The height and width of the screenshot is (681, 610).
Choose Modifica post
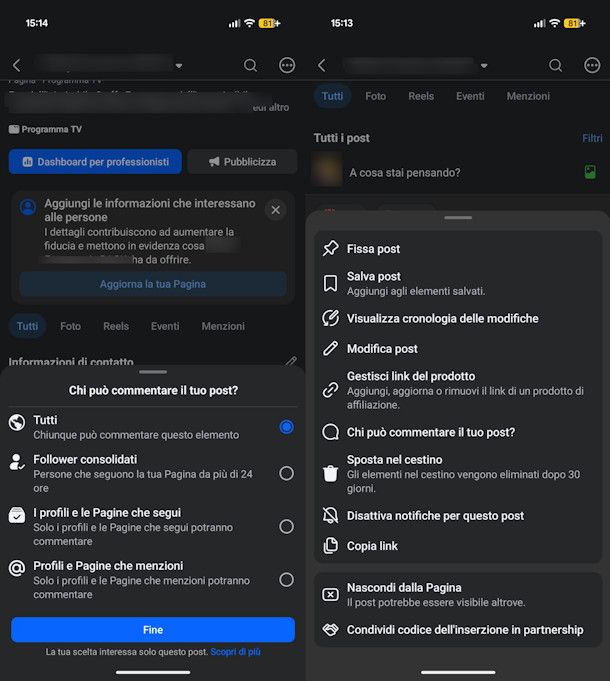(x=458, y=349)
